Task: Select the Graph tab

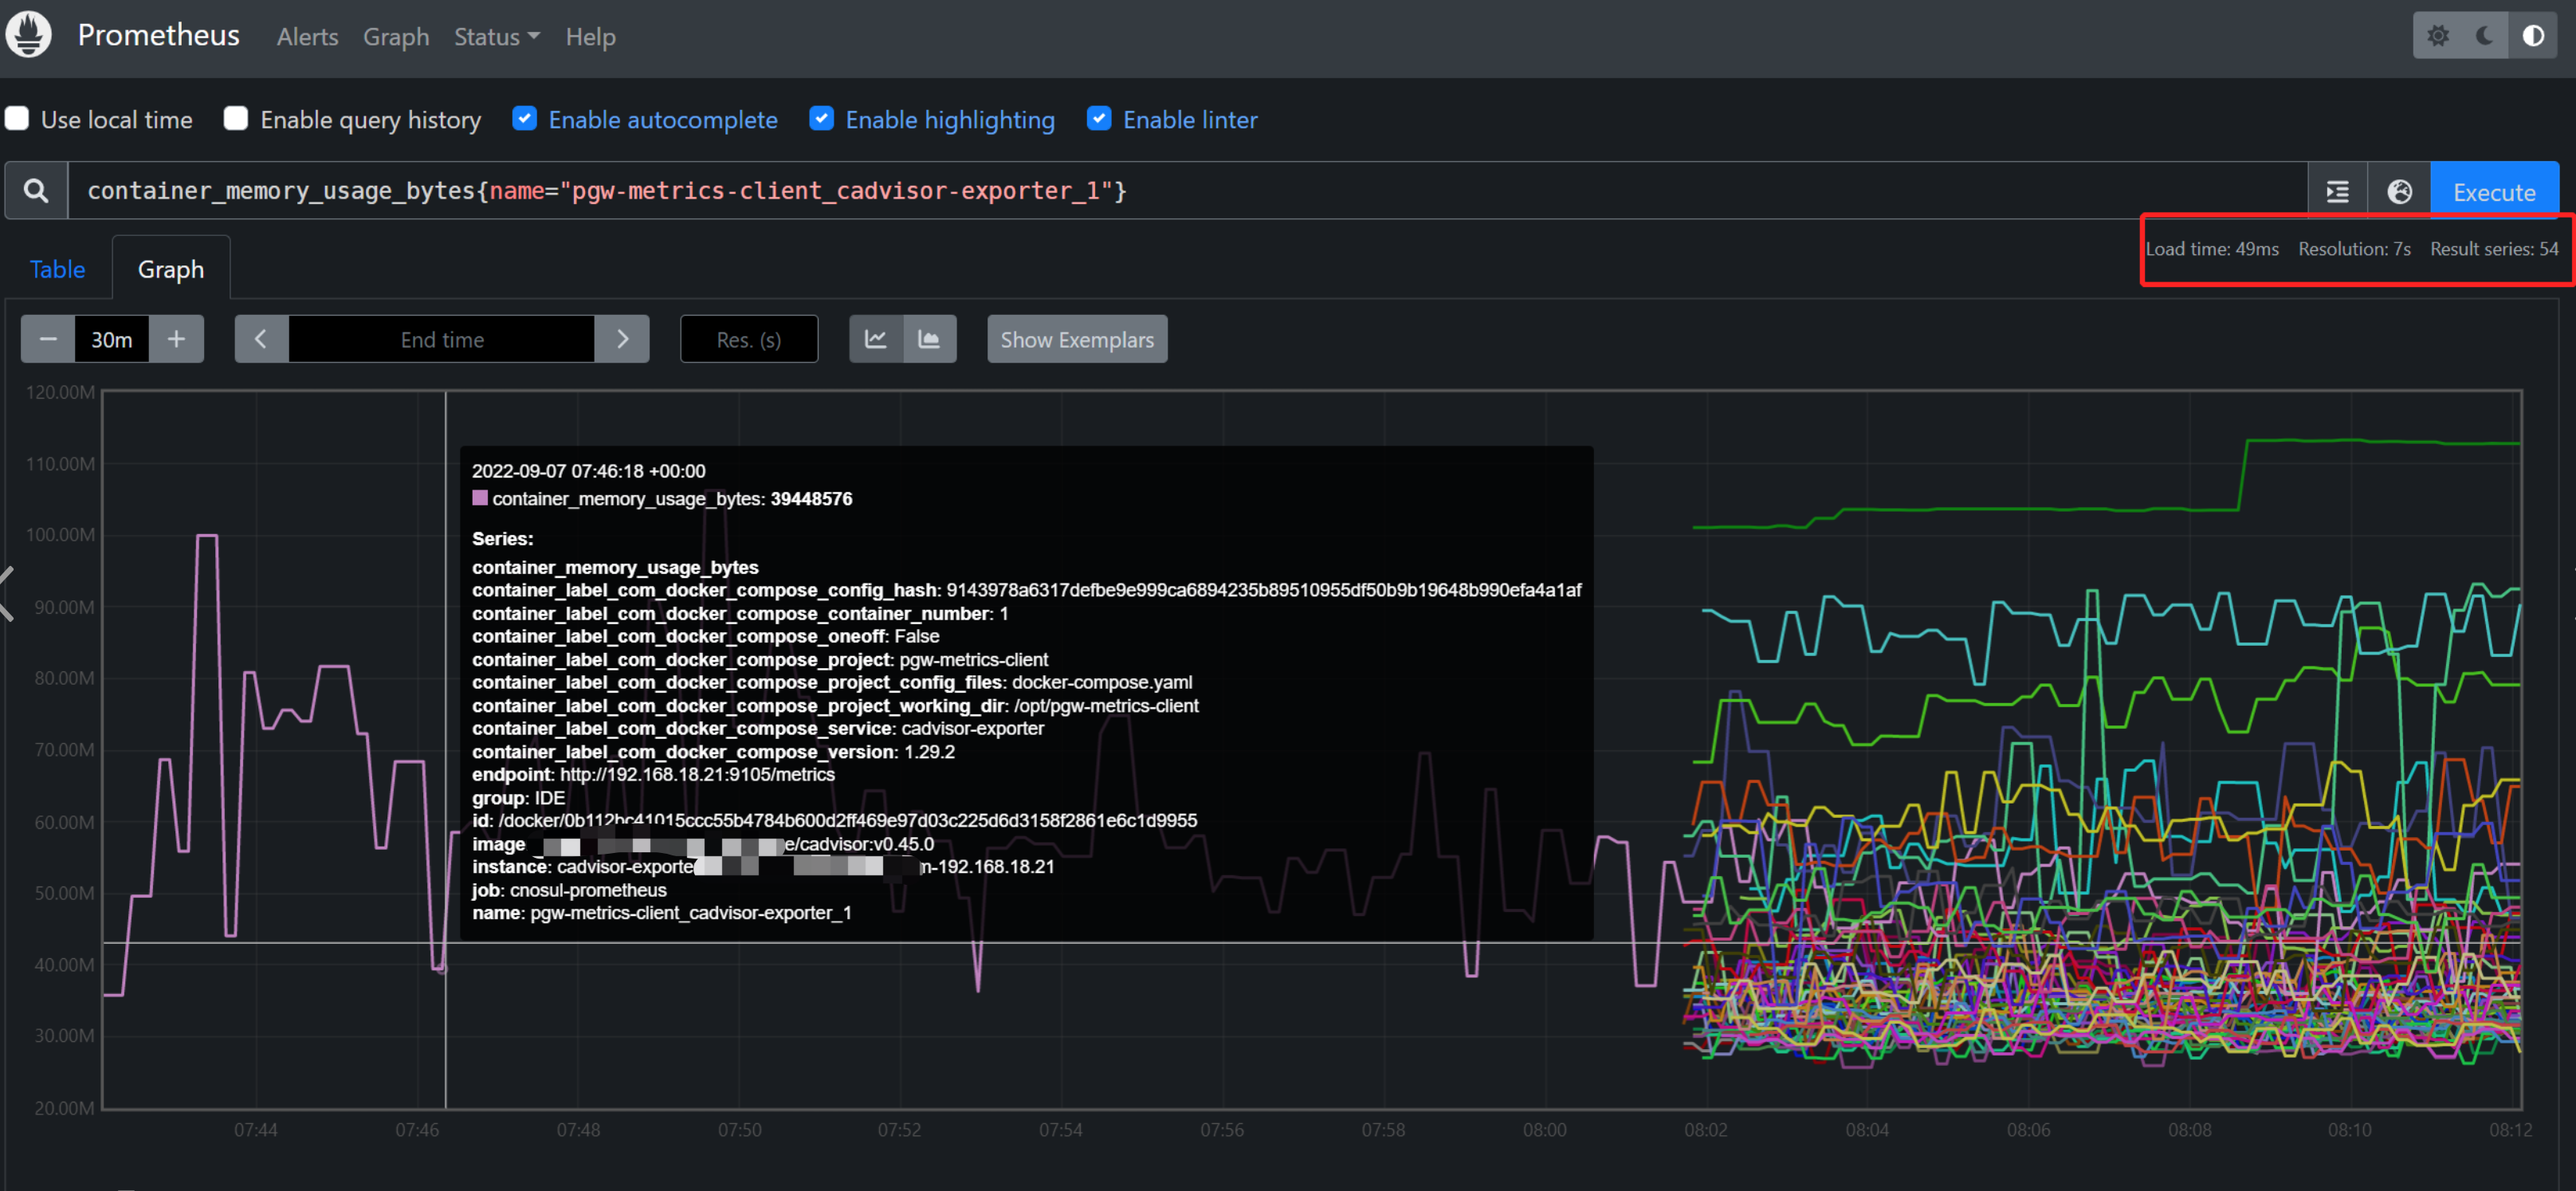Action: [x=171, y=269]
